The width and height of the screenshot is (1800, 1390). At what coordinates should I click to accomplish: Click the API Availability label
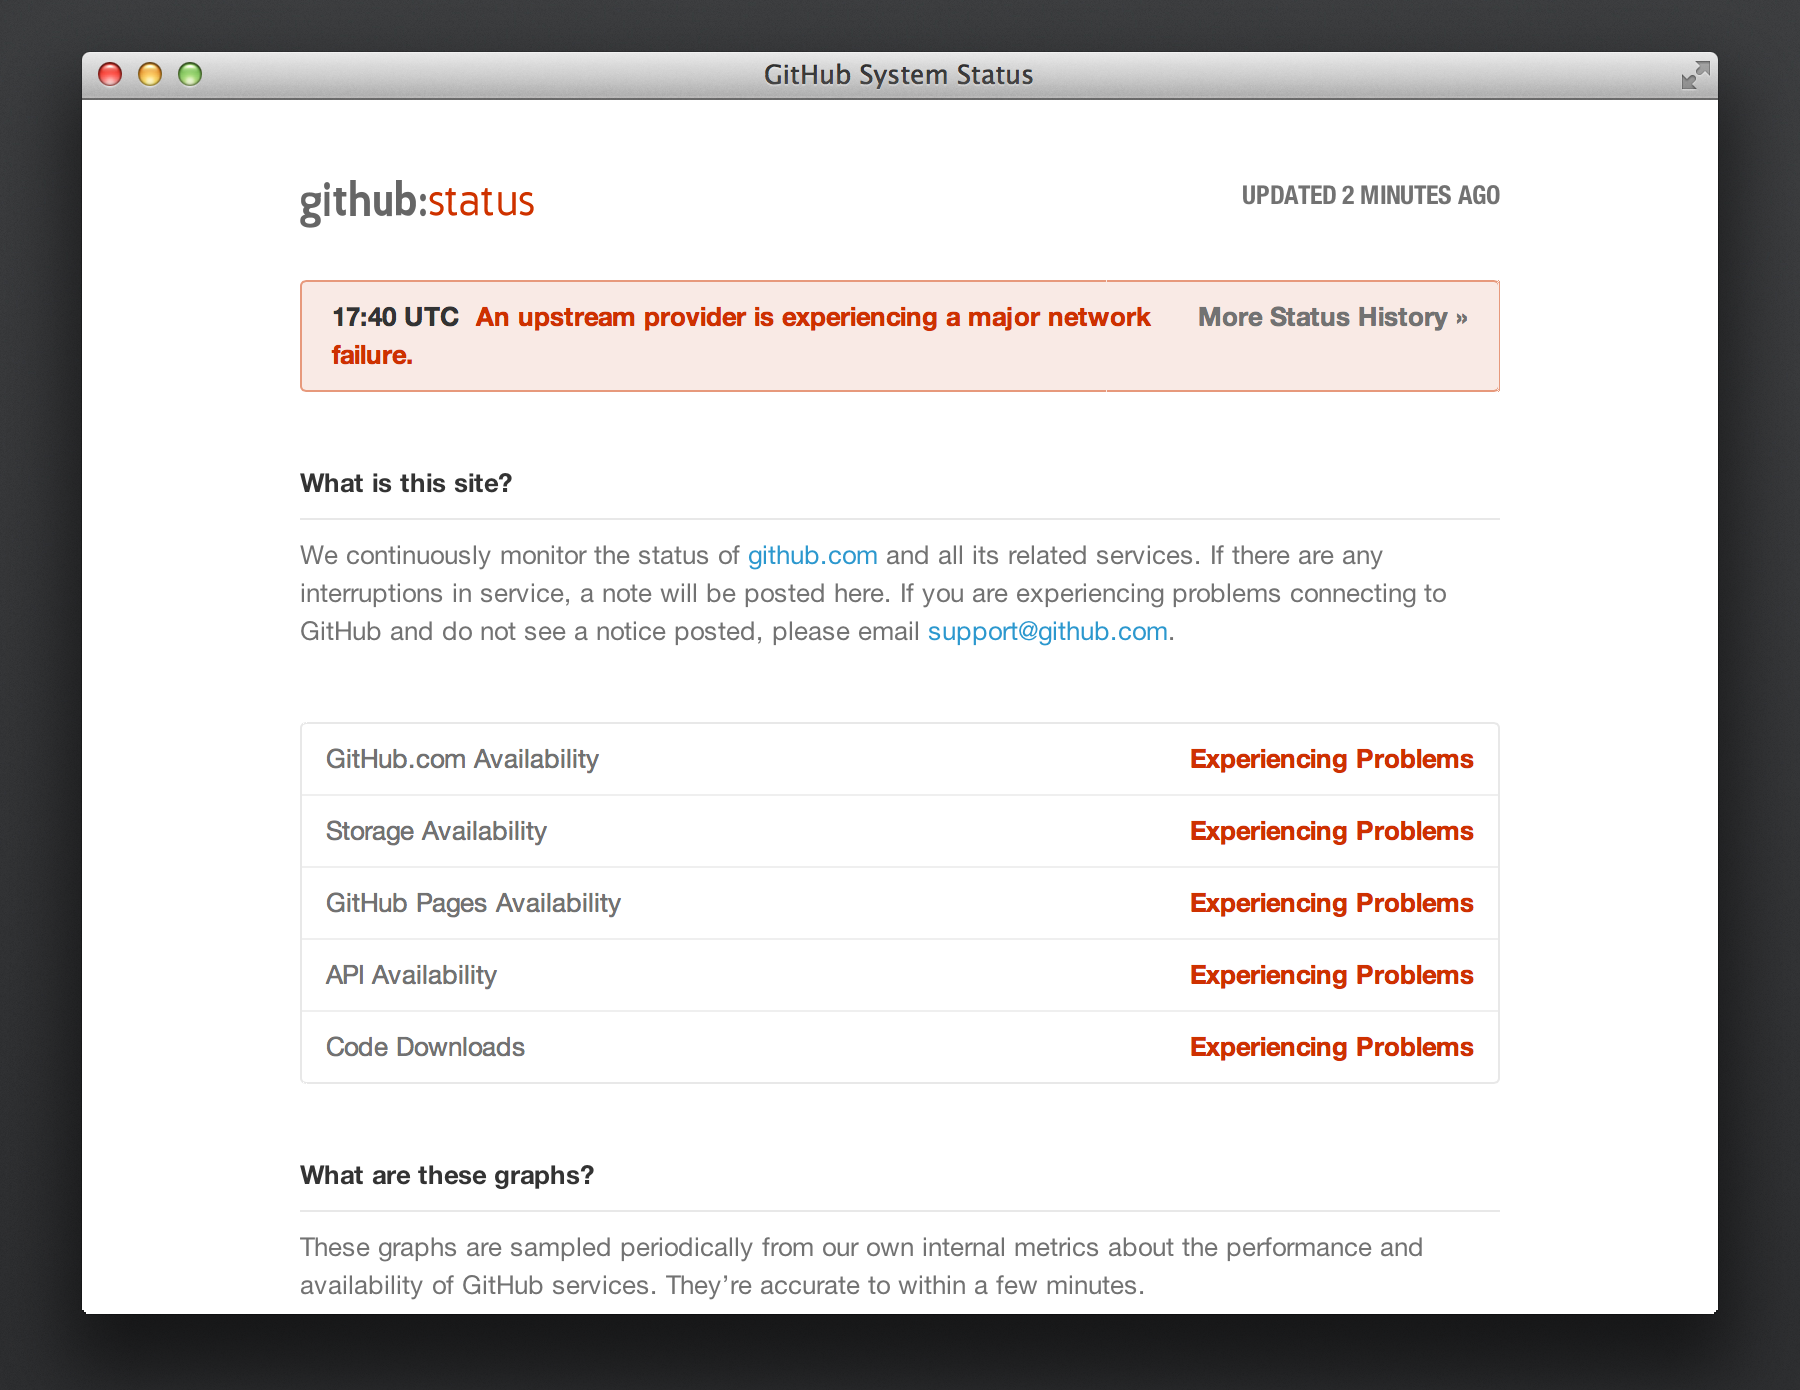tap(411, 975)
